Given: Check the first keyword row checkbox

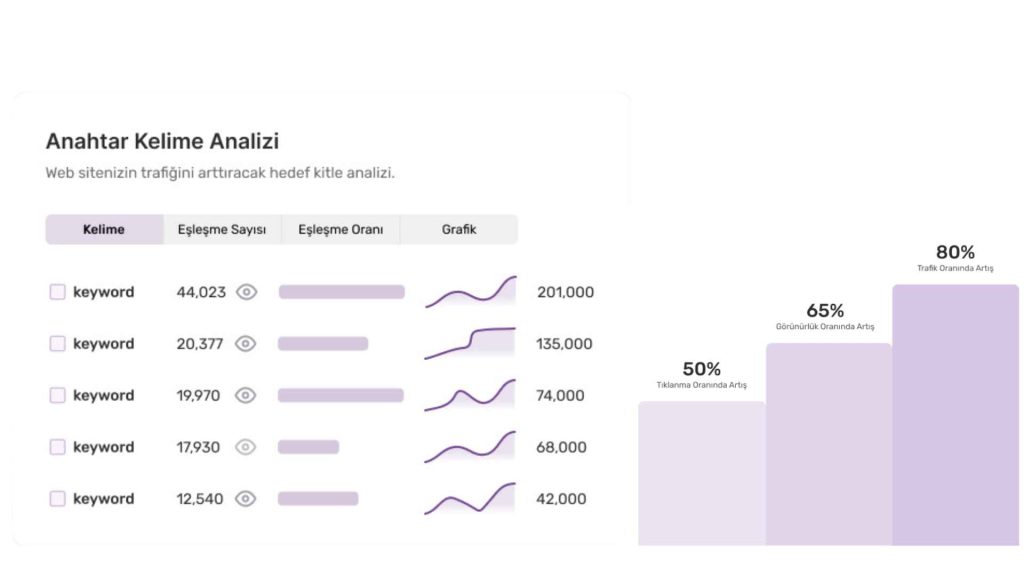Looking at the screenshot, I should (x=58, y=292).
